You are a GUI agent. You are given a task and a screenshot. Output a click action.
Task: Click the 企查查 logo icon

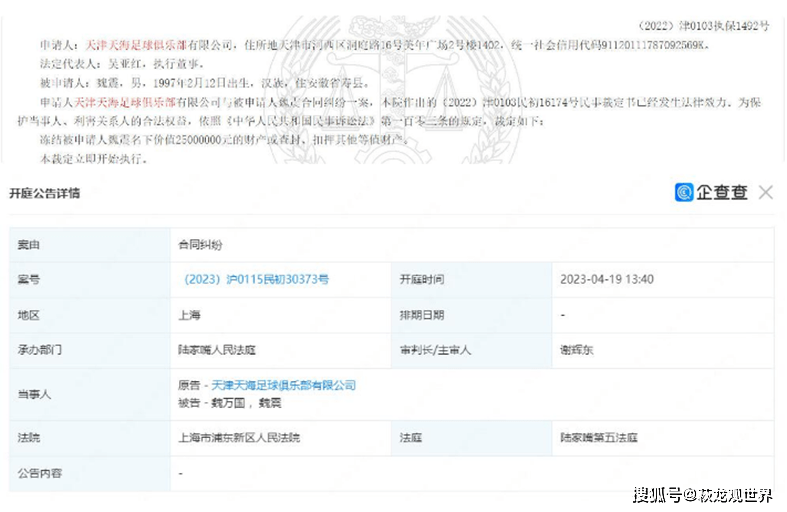point(684,192)
